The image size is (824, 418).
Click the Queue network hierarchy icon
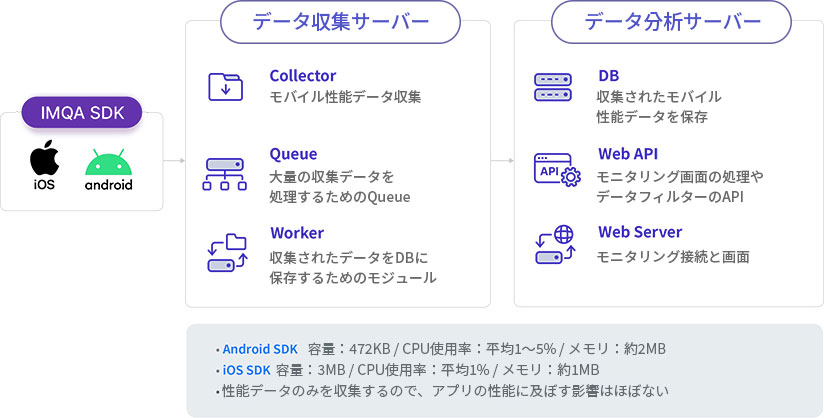225,174
